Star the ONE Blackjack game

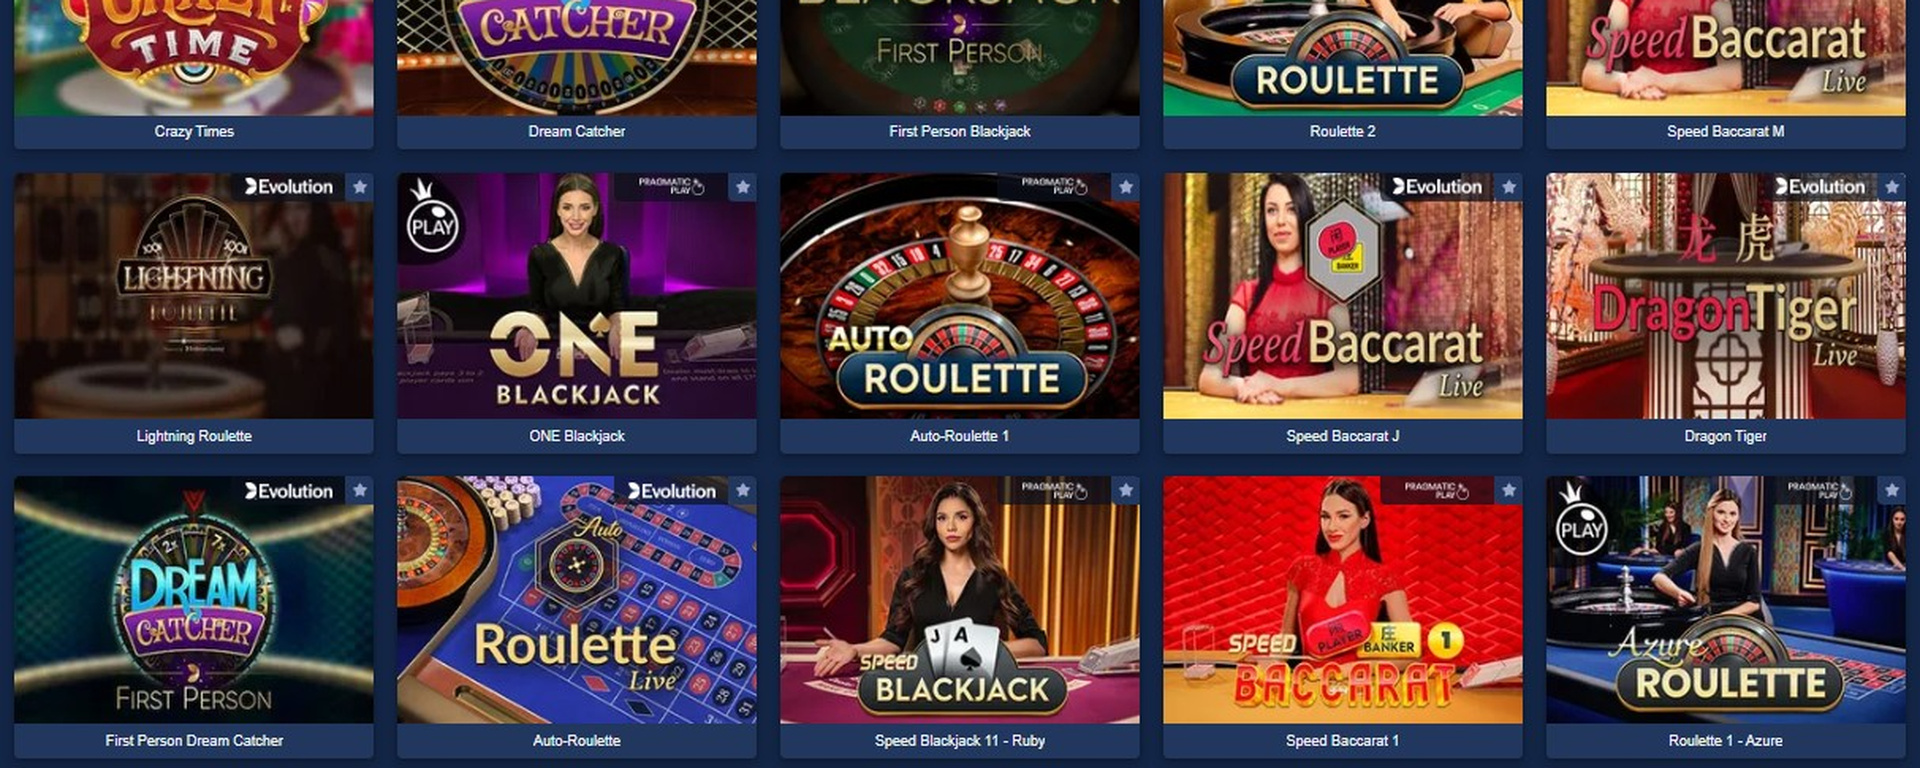743,187
